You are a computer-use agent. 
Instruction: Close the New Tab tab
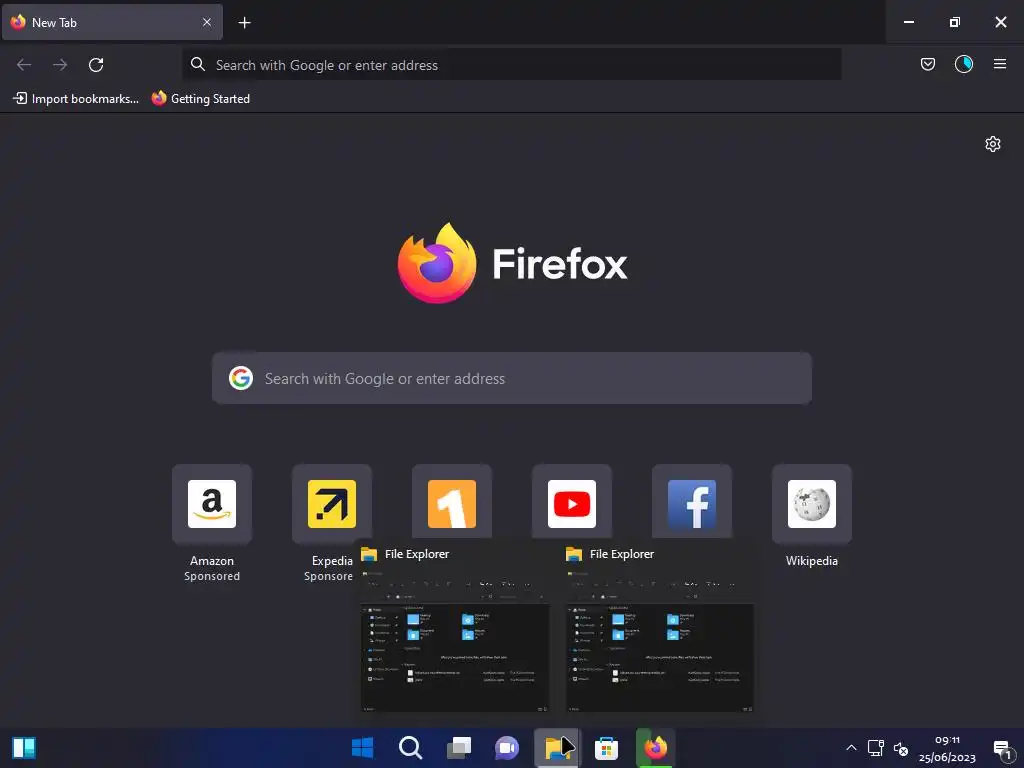pos(207,22)
